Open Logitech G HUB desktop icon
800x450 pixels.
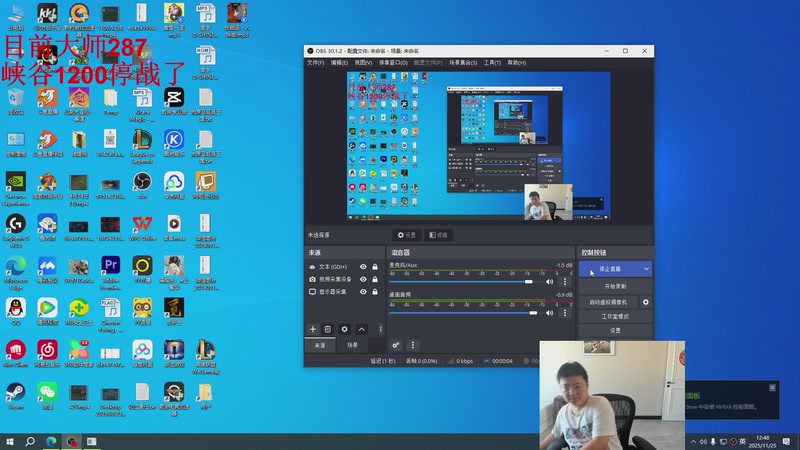coord(16,231)
